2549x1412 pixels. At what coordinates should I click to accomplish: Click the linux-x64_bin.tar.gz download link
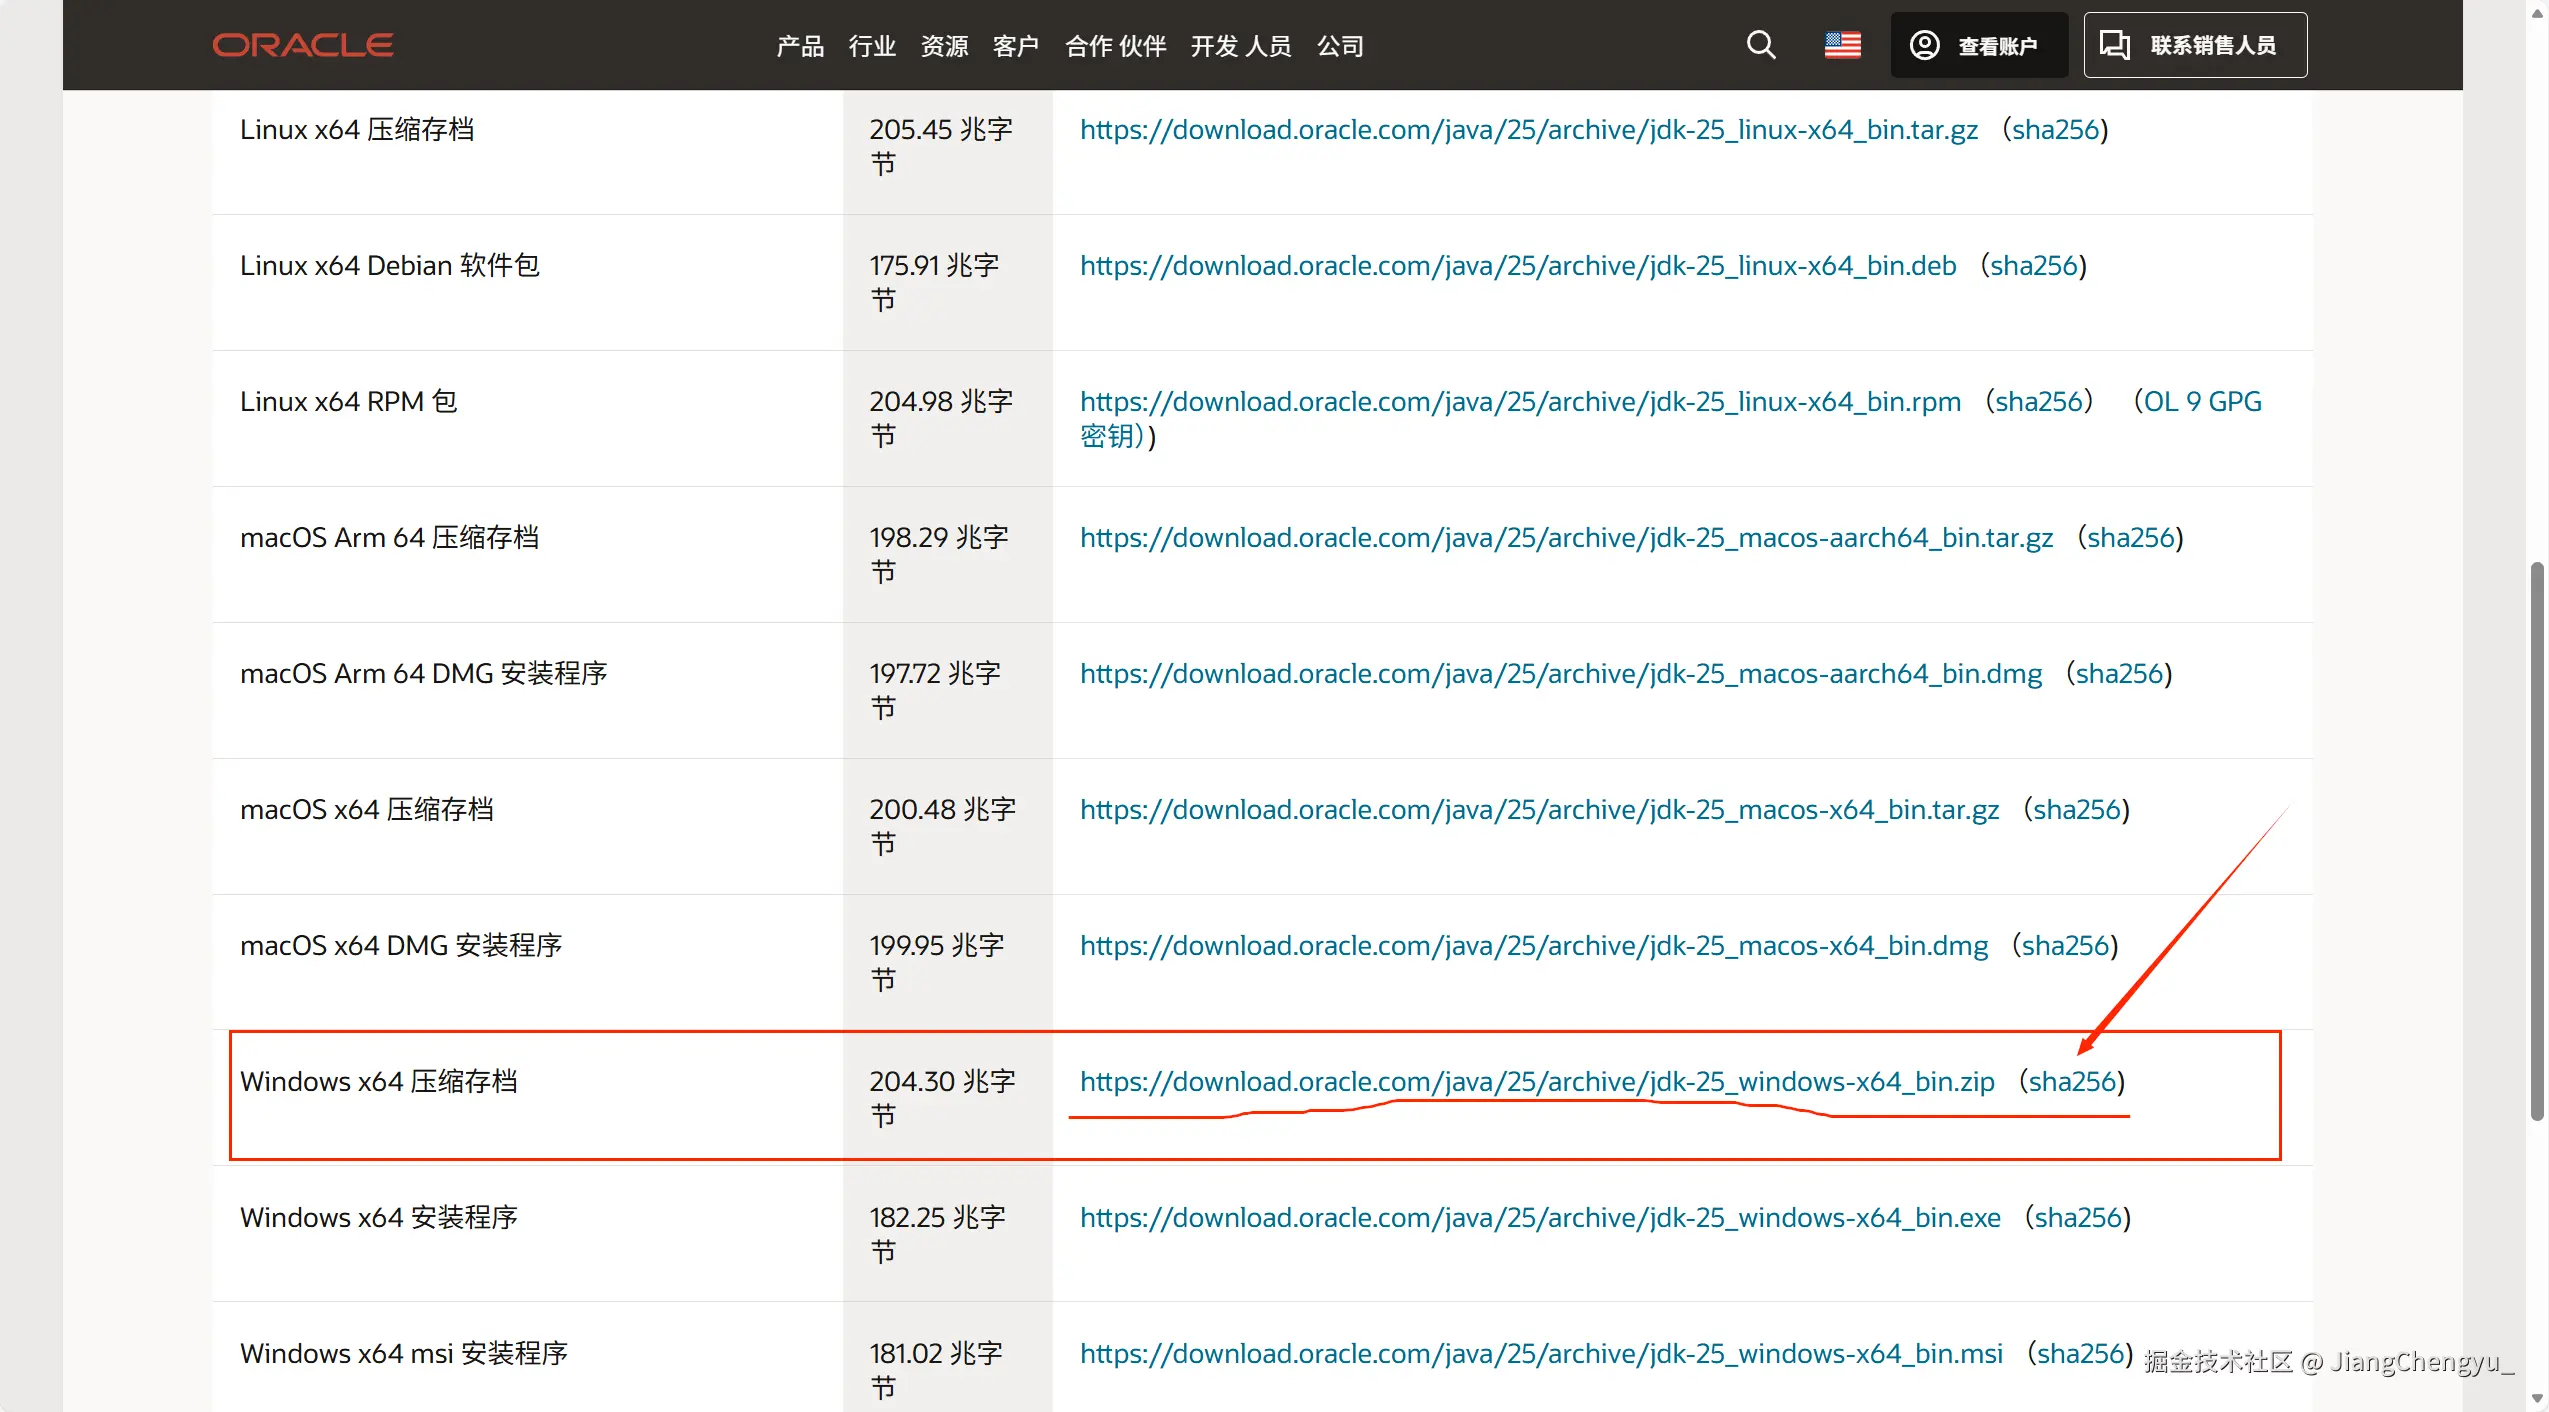pyautogui.click(x=1528, y=130)
